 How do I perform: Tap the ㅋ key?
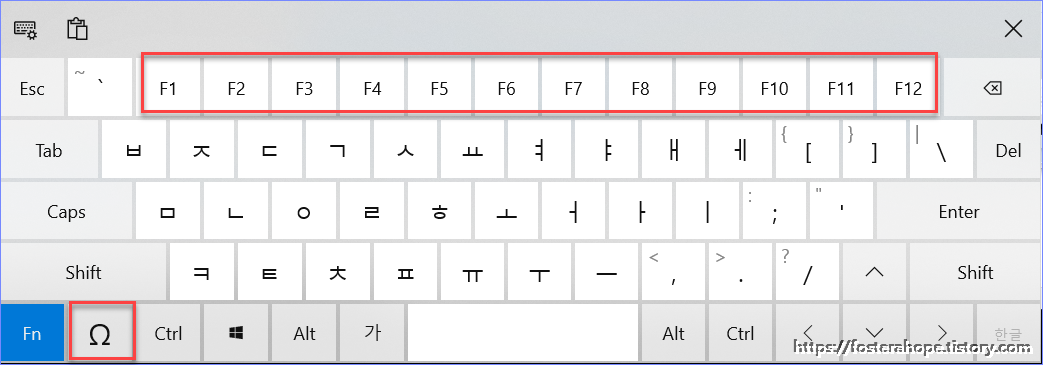(x=202, y=272)
